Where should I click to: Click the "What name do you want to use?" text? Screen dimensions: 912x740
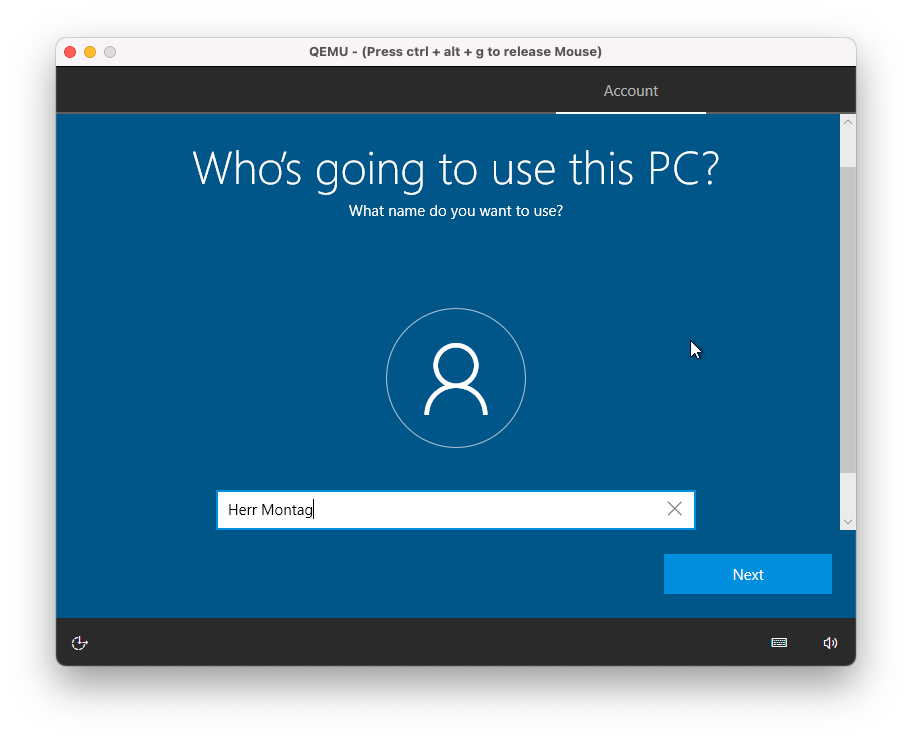456,211
